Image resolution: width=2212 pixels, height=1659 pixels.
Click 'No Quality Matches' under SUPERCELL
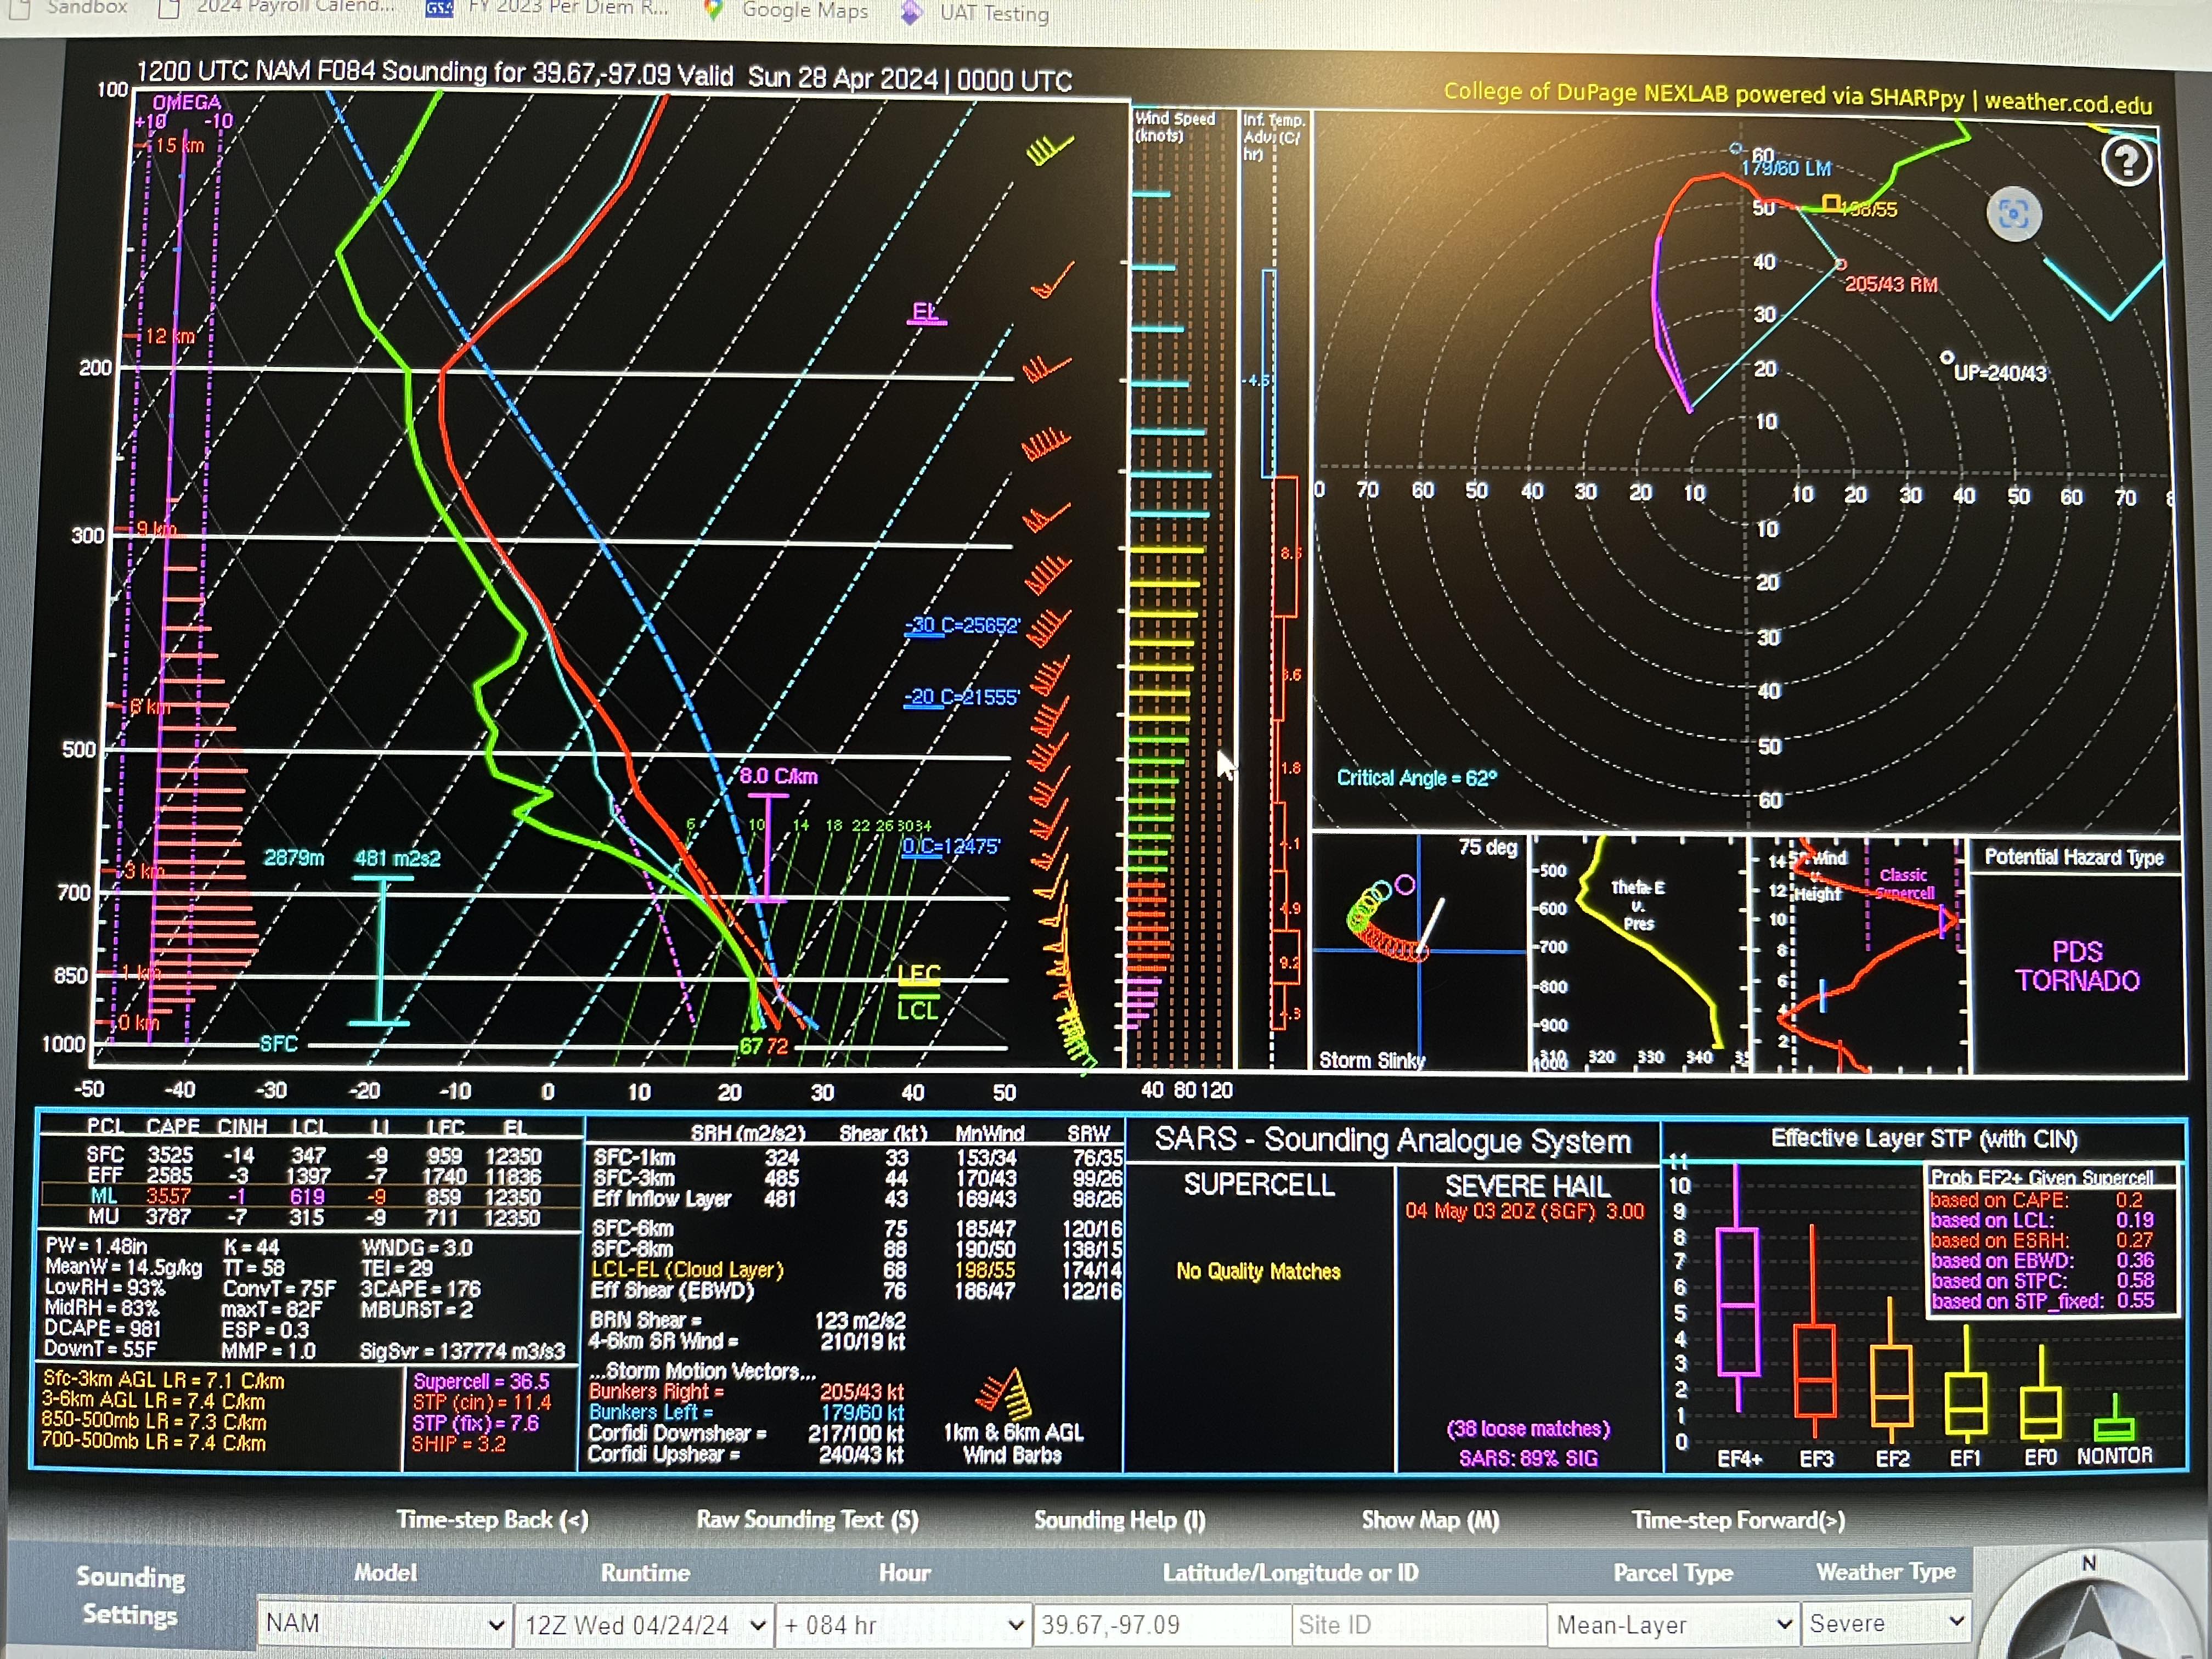[x=1258, y=1271]
